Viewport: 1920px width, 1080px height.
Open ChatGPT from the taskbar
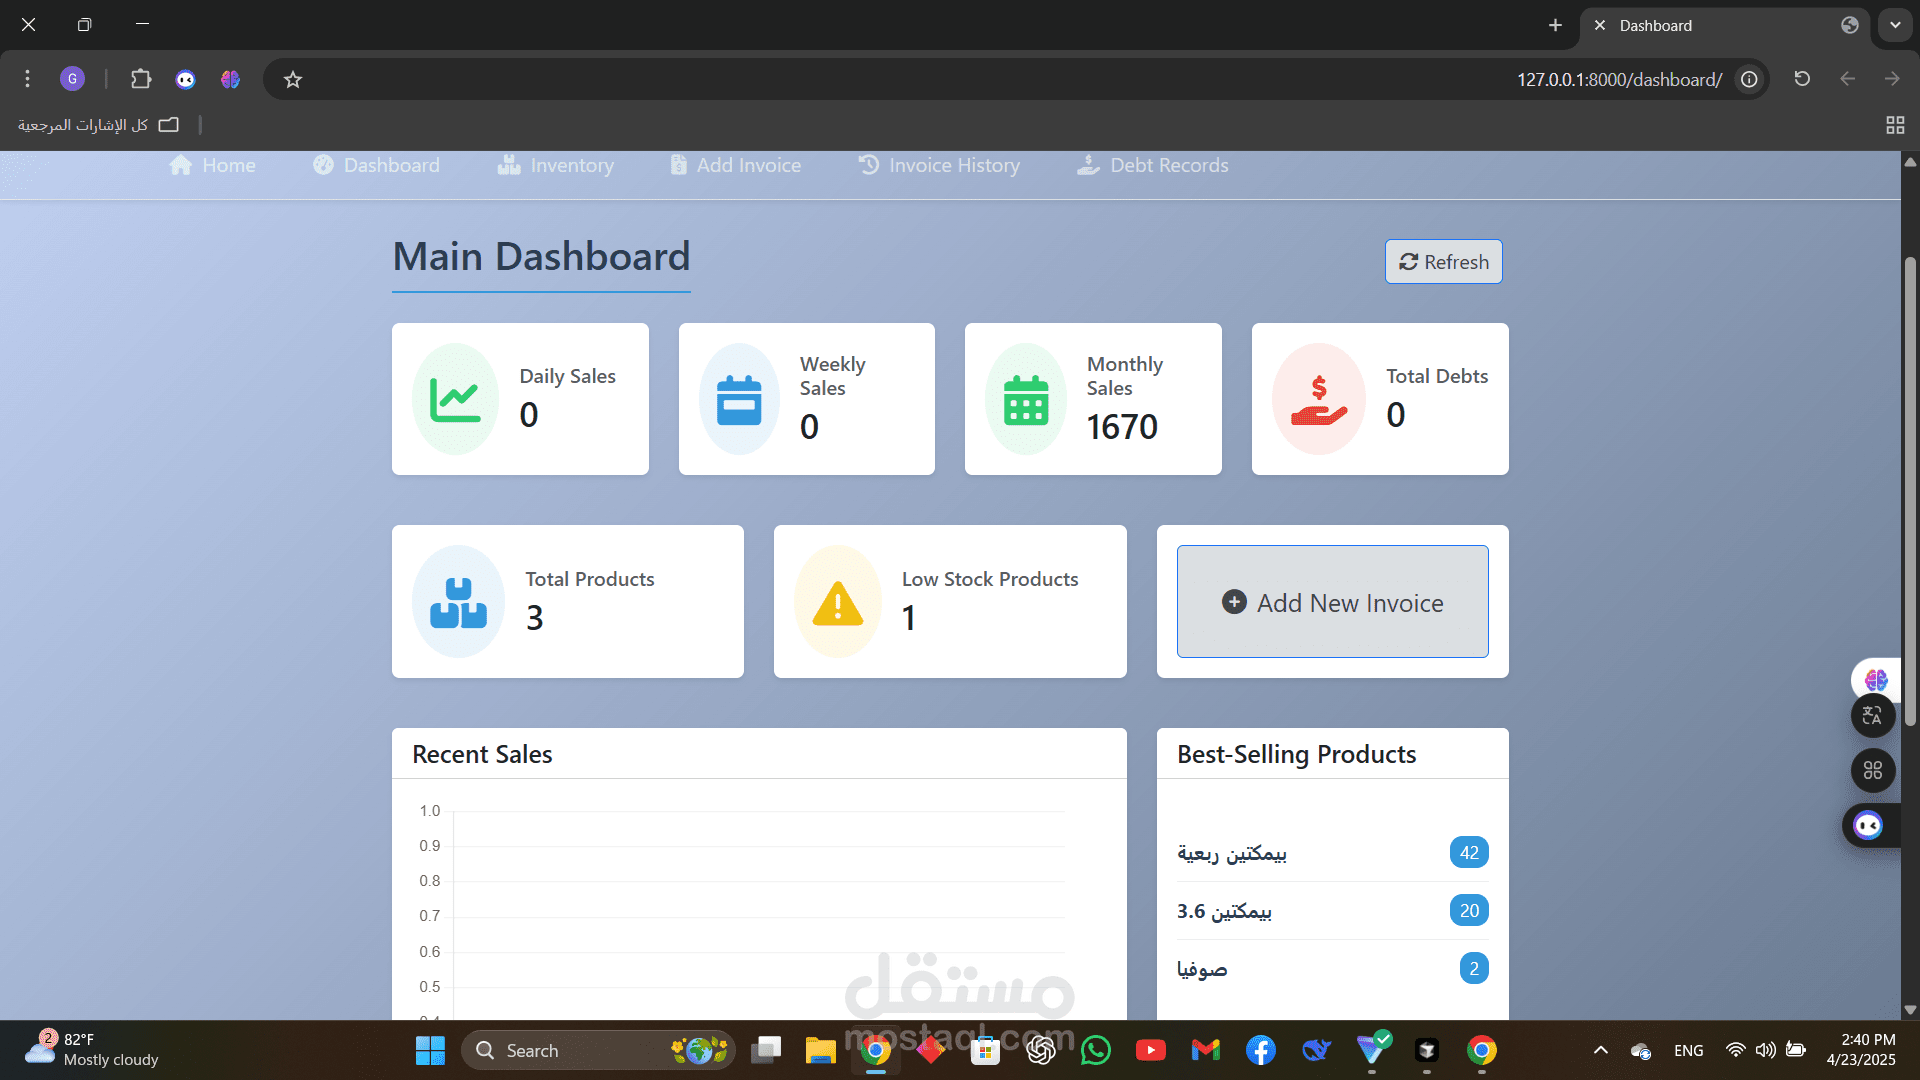pyautogui.click(x=1041, y=1050)
